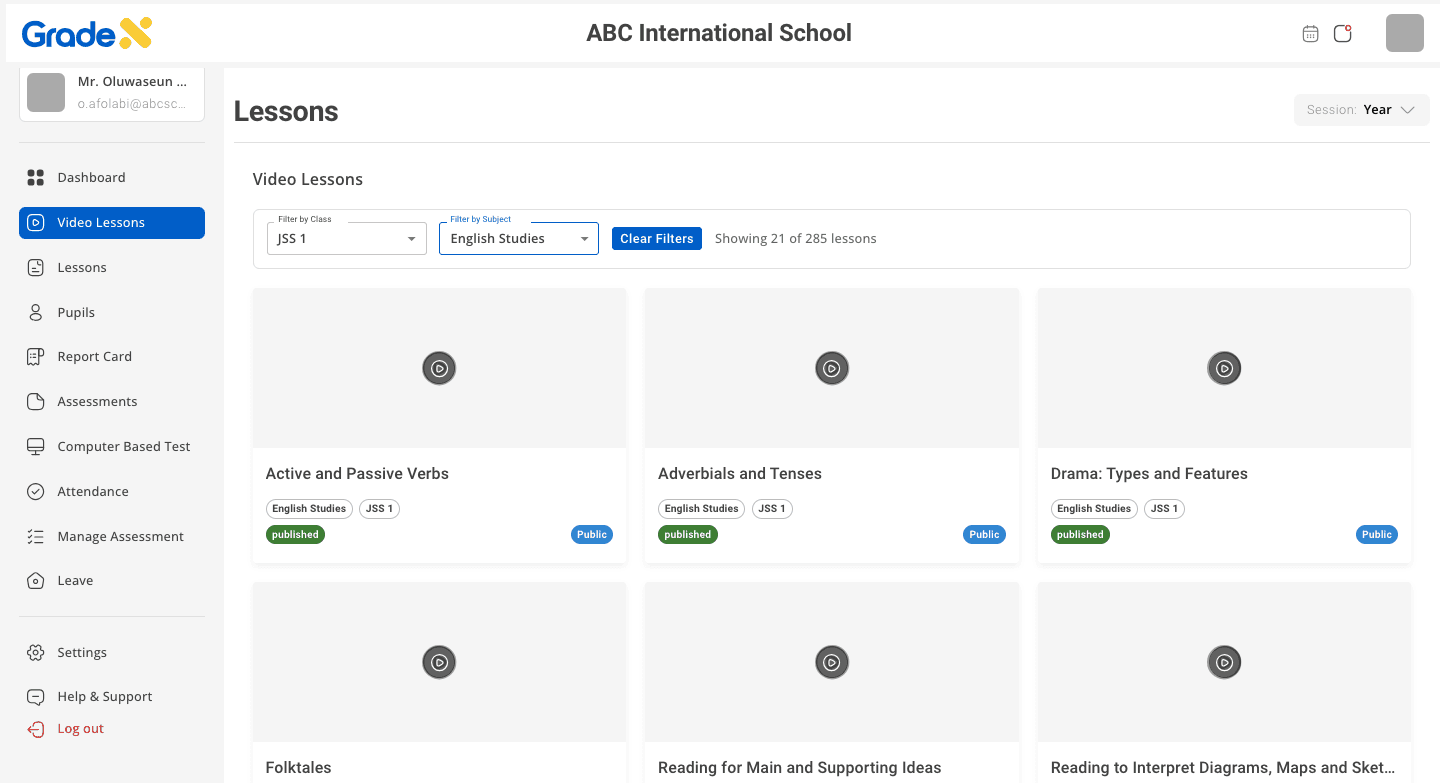Viewport: 1440px width, 783px height.
Task: Click the Attendance checkmark icon
Action: 36,492
